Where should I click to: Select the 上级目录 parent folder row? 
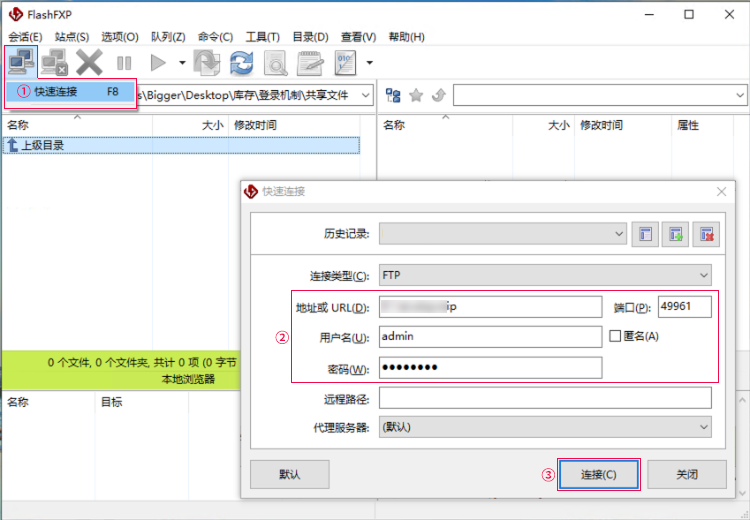(x=181, y=145)
